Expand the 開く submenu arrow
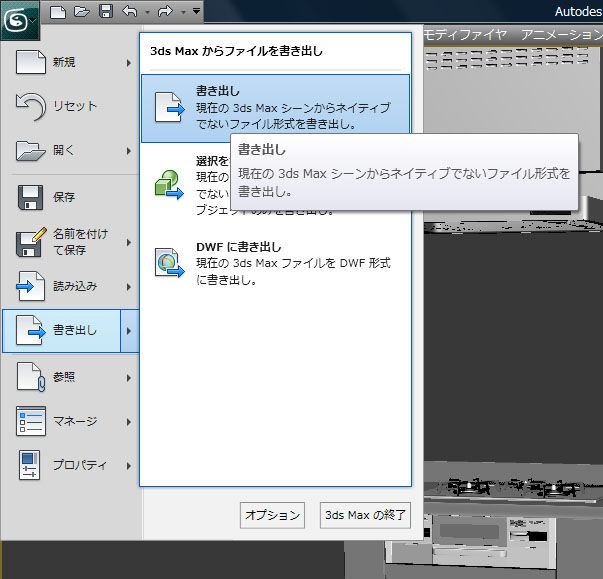Image resolution: width=603 pixels, height=579 pixels. pos(129,151)
